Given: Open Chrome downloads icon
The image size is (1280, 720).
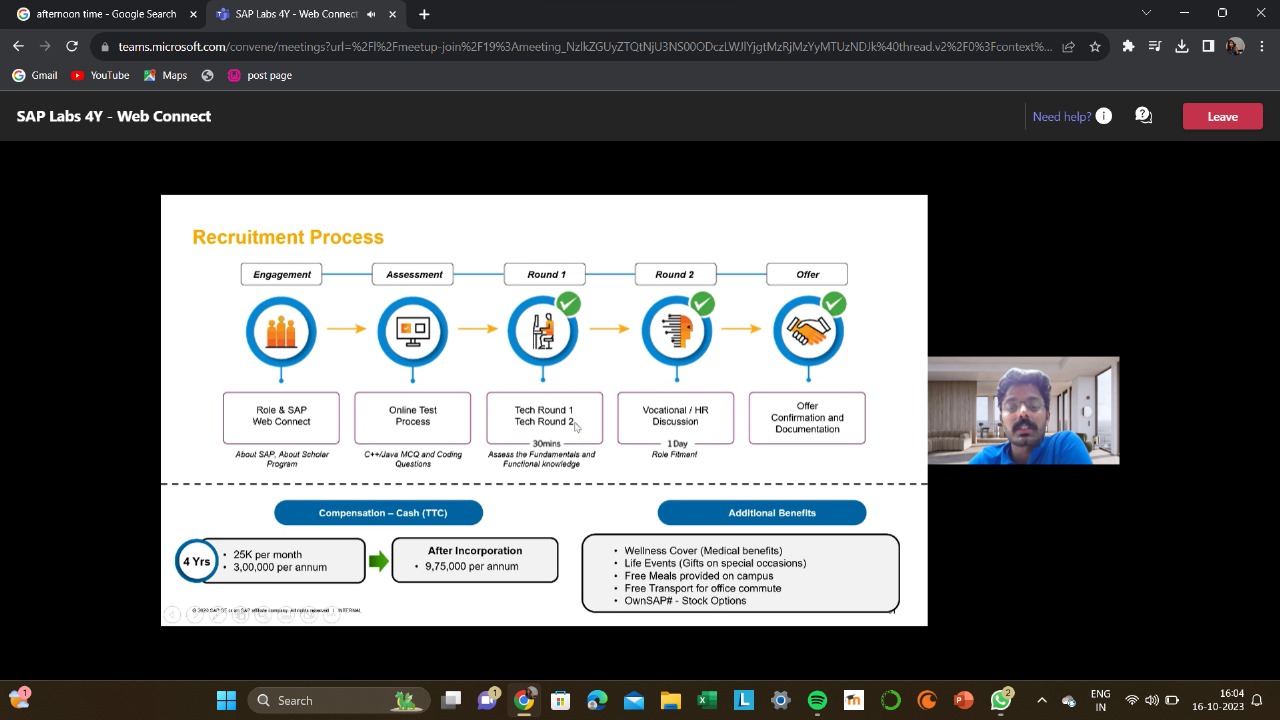Looking at the screenshot, I should (x=1181, y=46).
